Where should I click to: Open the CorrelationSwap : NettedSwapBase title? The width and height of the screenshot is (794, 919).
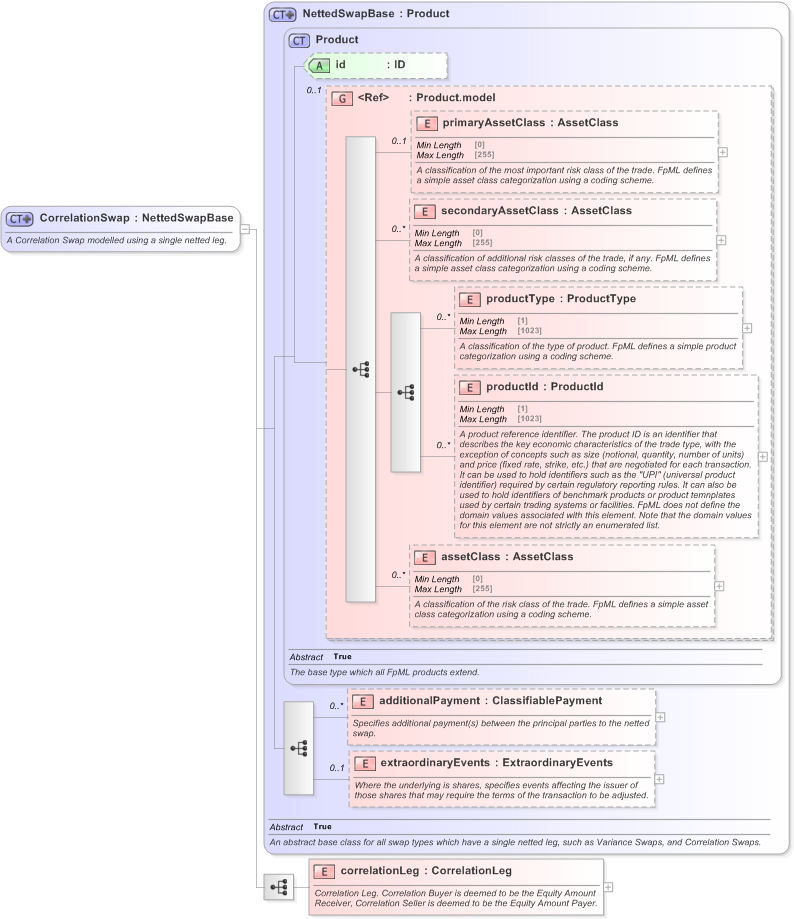pyautogui.click(x=137, y=218)
